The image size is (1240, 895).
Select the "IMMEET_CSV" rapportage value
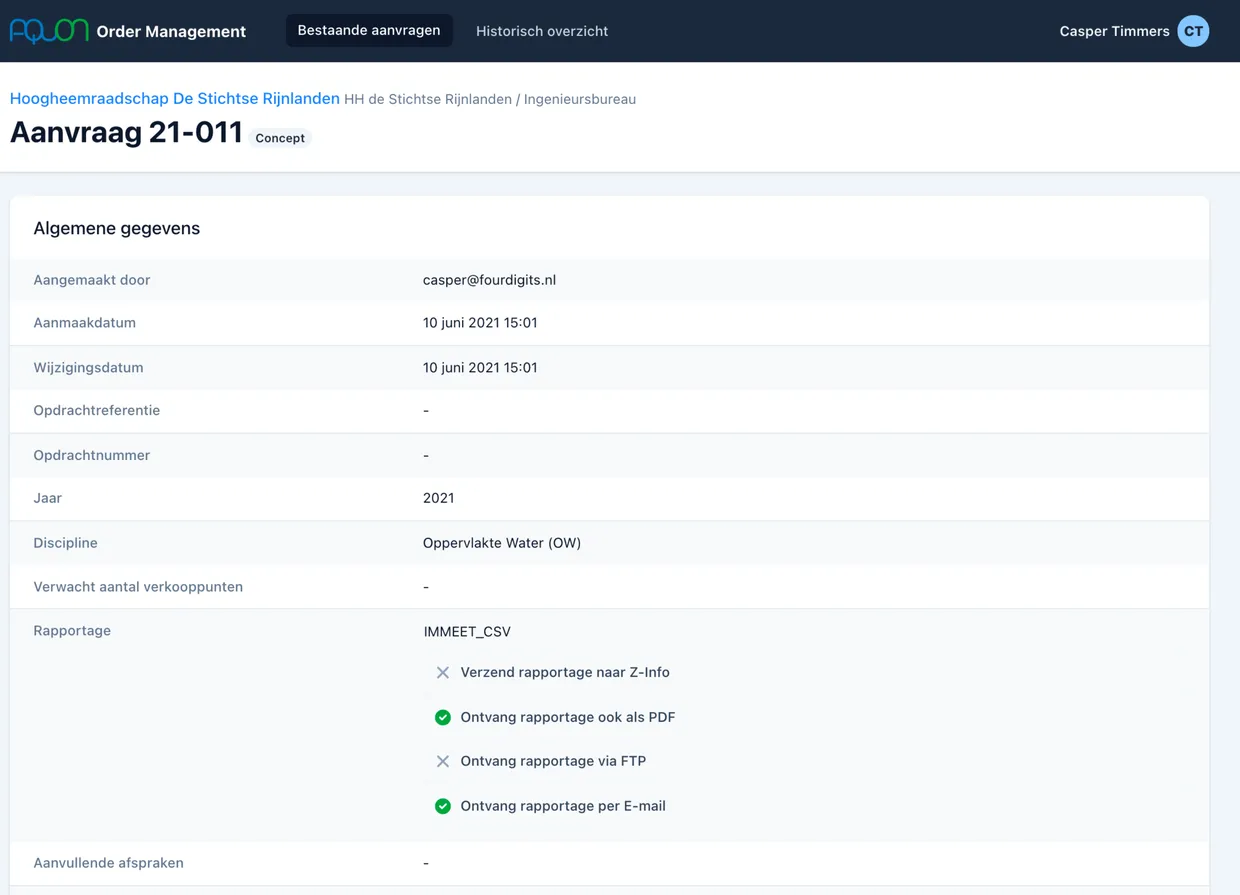[x=466, y=631]
